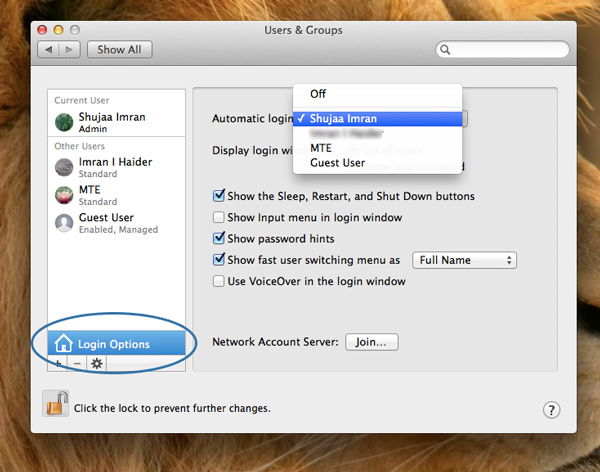
Task: Click the forward navigation arrow
Action: pos(69,50)
